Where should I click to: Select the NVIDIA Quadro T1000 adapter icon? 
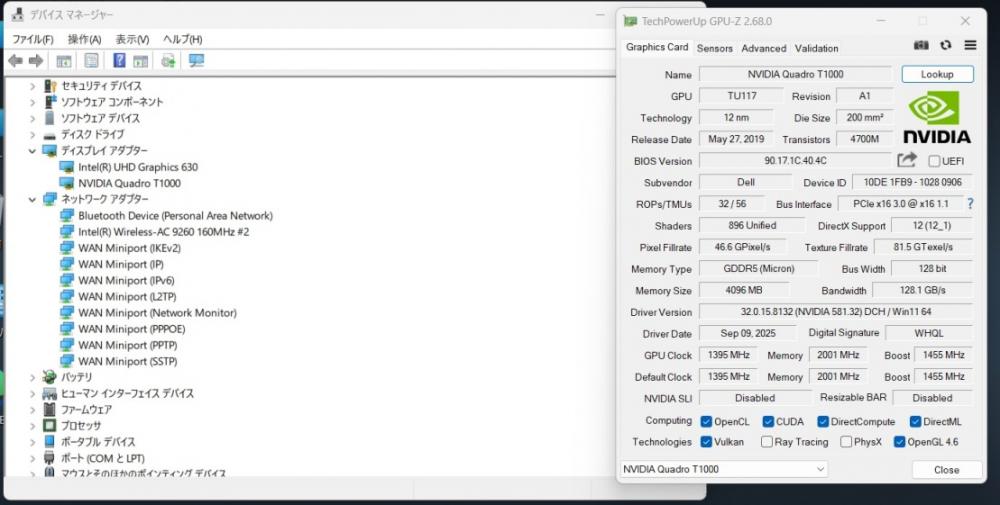(66, 183)
